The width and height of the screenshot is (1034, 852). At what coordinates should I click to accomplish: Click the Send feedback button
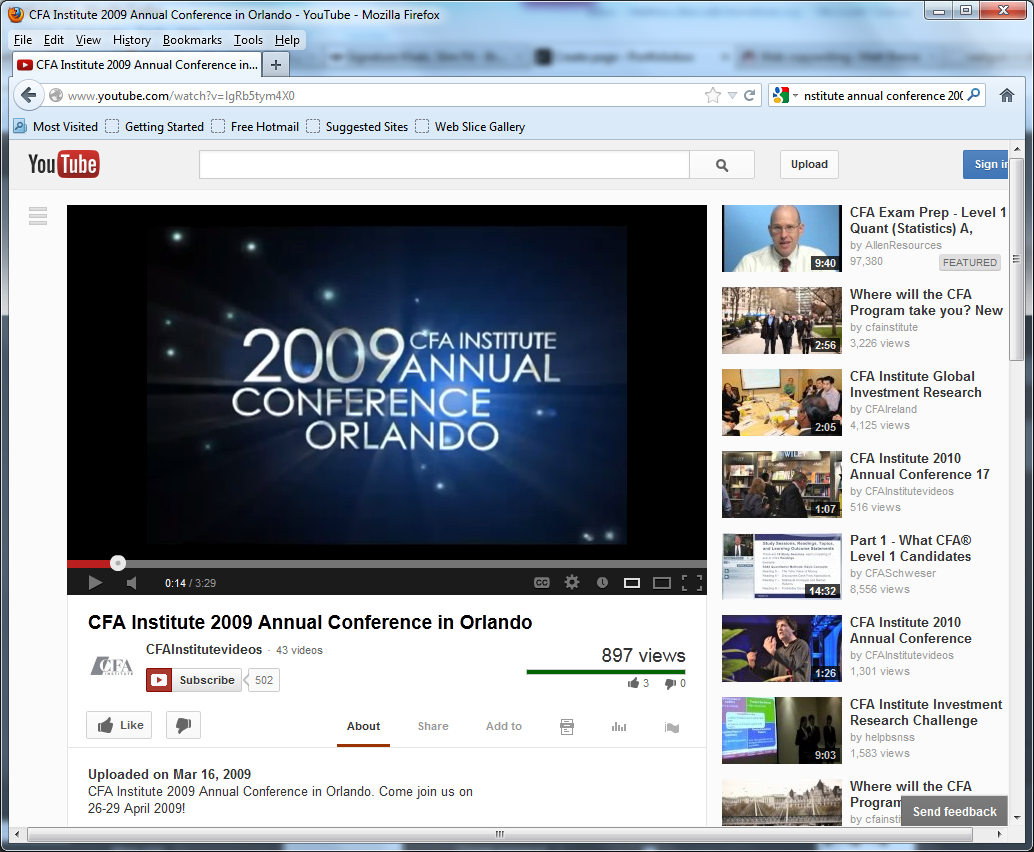point(954,811)
